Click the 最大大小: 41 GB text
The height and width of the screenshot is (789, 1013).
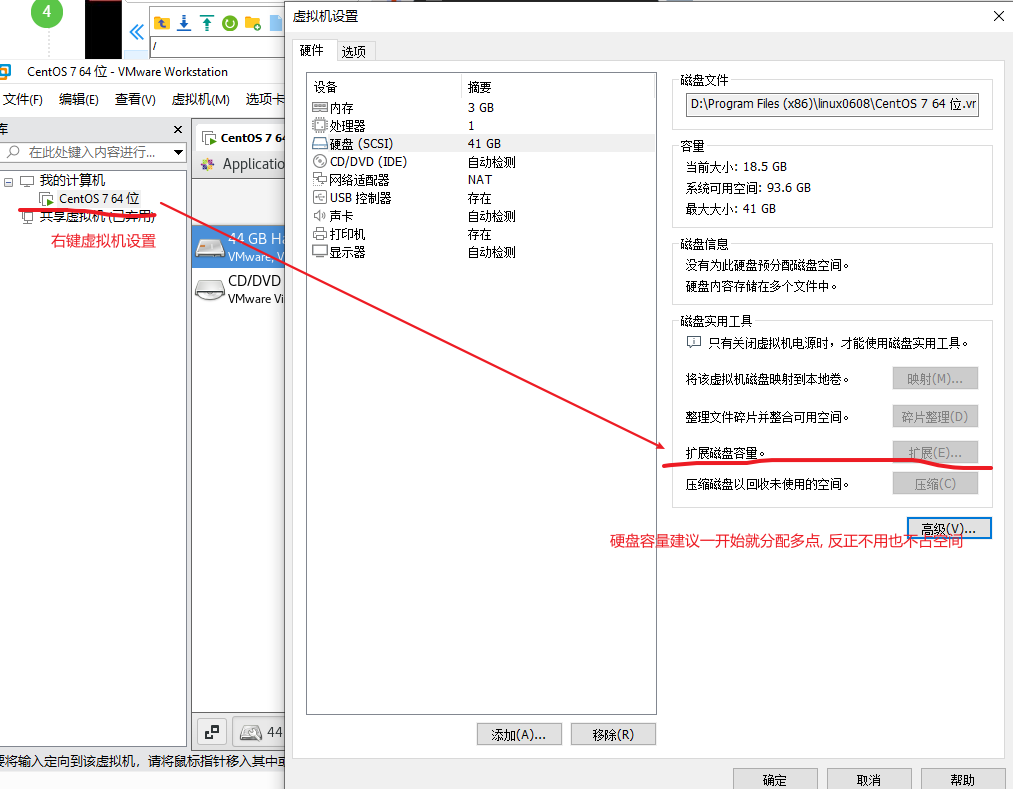[x=731, y=209]
